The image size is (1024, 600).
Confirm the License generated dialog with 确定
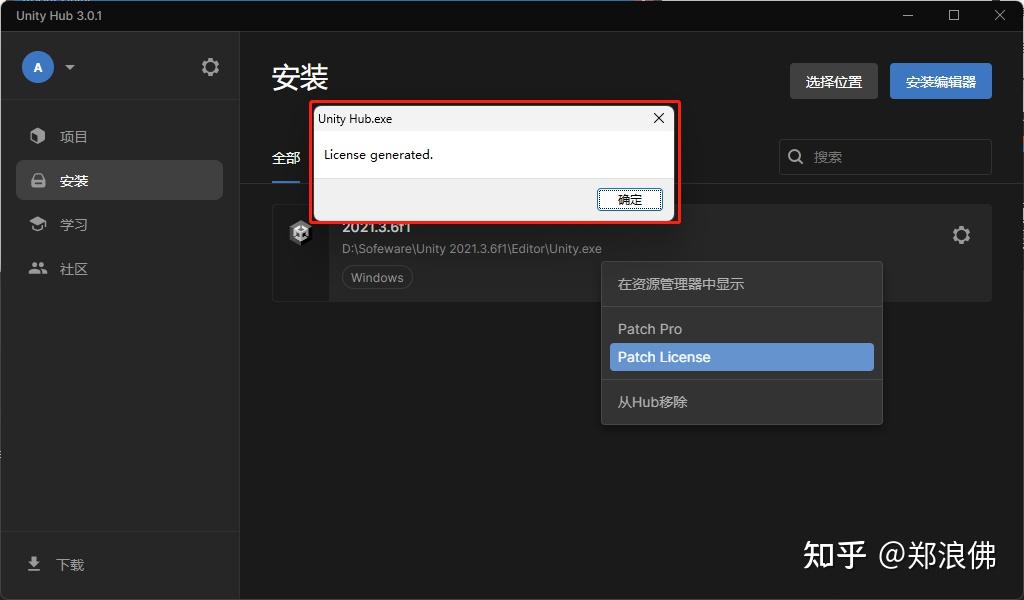coord(630,199)
